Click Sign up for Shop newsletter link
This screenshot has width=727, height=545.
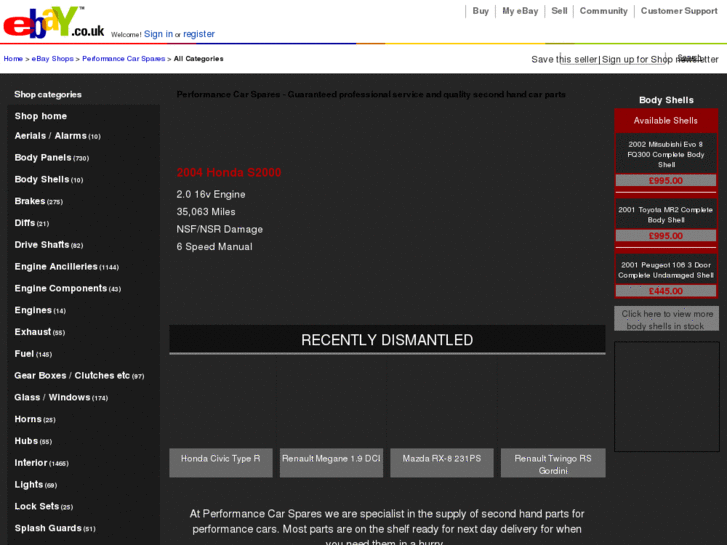click(x=660, y=59)
